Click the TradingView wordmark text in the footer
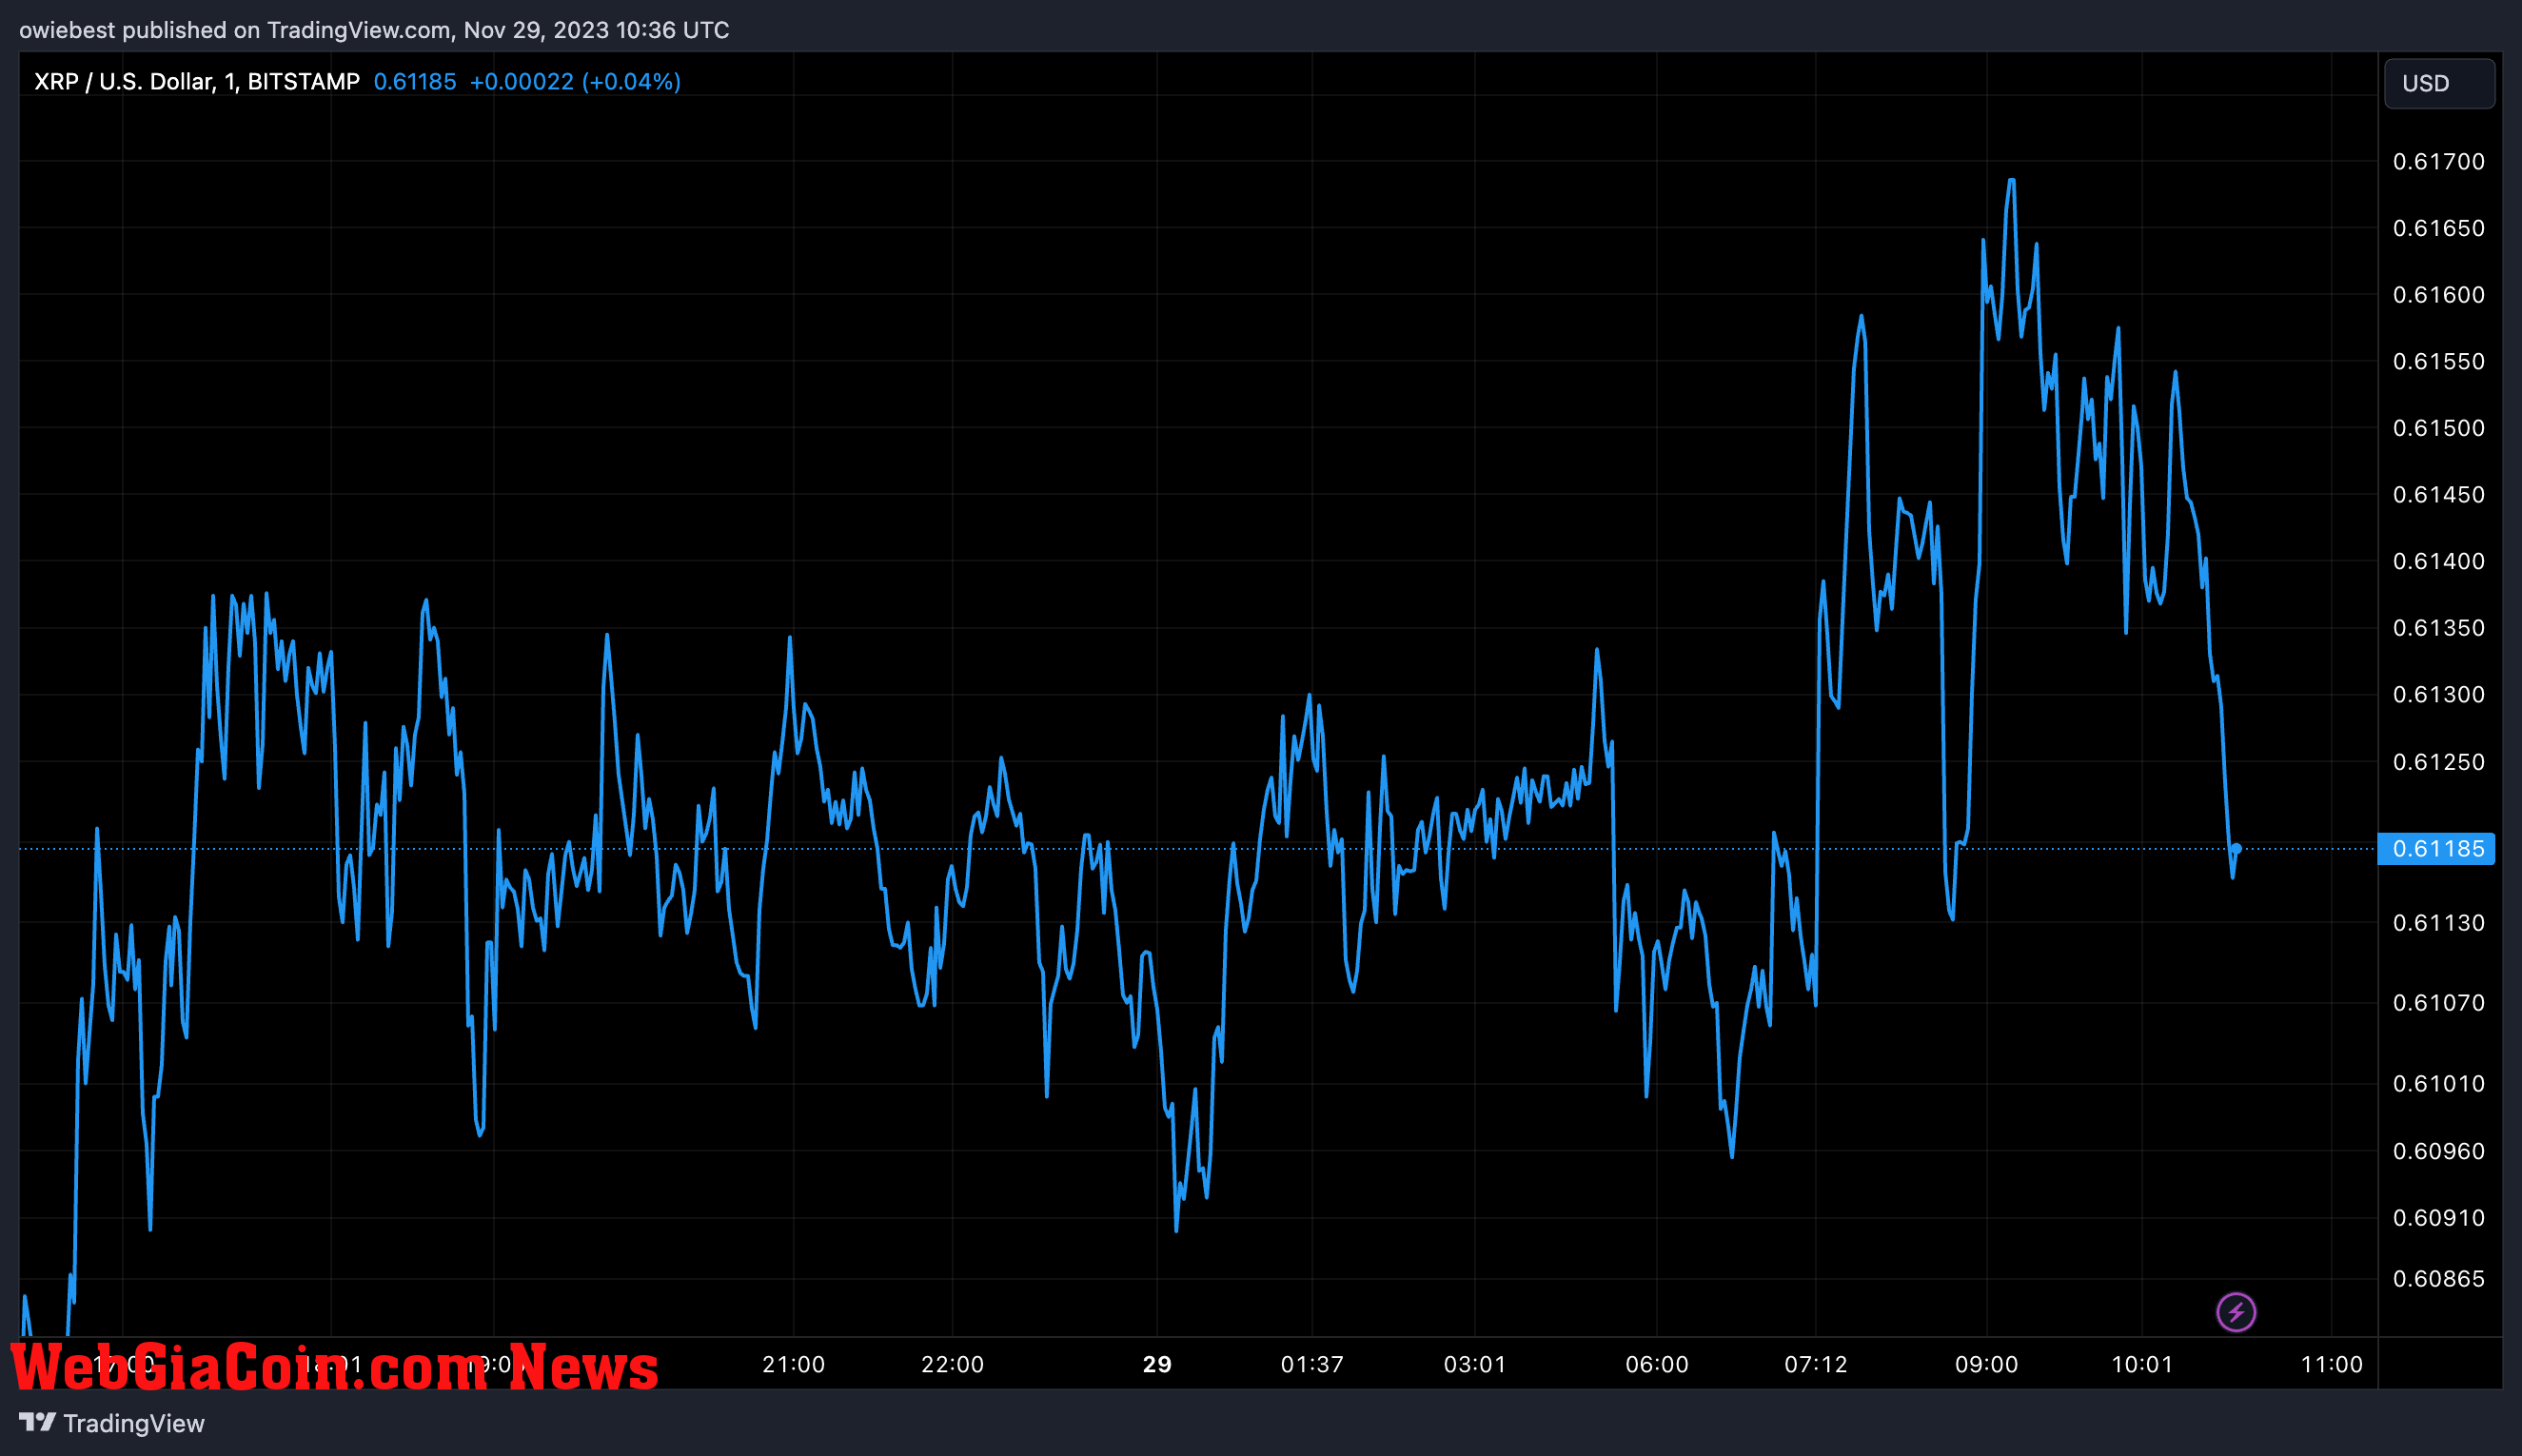Screen dimensions: 2522x1456 tap(134, 1423)
